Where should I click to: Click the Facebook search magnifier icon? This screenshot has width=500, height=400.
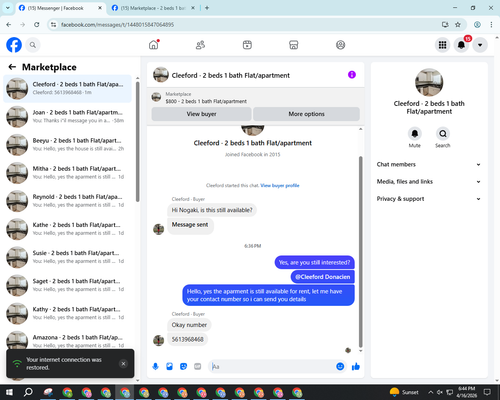click(33, 45)
